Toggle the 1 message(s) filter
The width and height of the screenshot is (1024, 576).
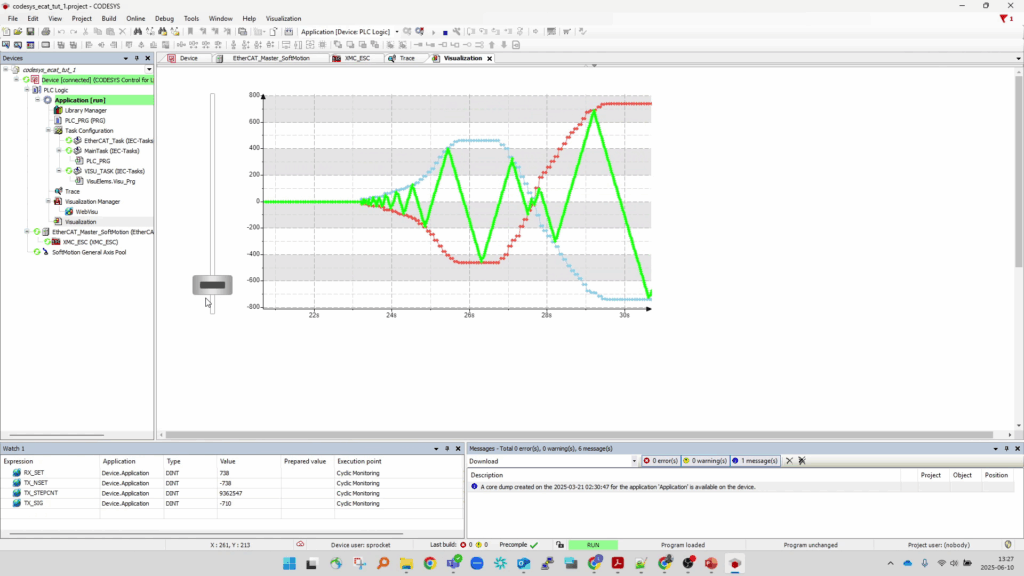pyautogui.click(x=756, y=461)
